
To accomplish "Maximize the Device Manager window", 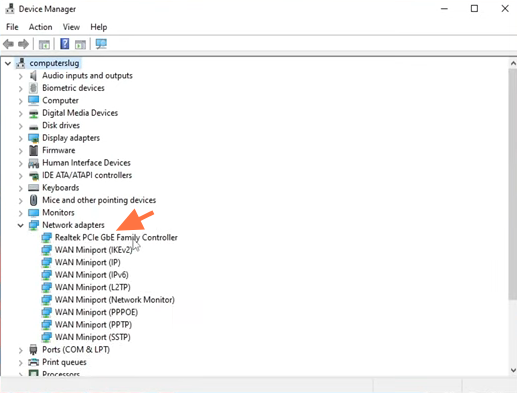I will click(474, 9).
